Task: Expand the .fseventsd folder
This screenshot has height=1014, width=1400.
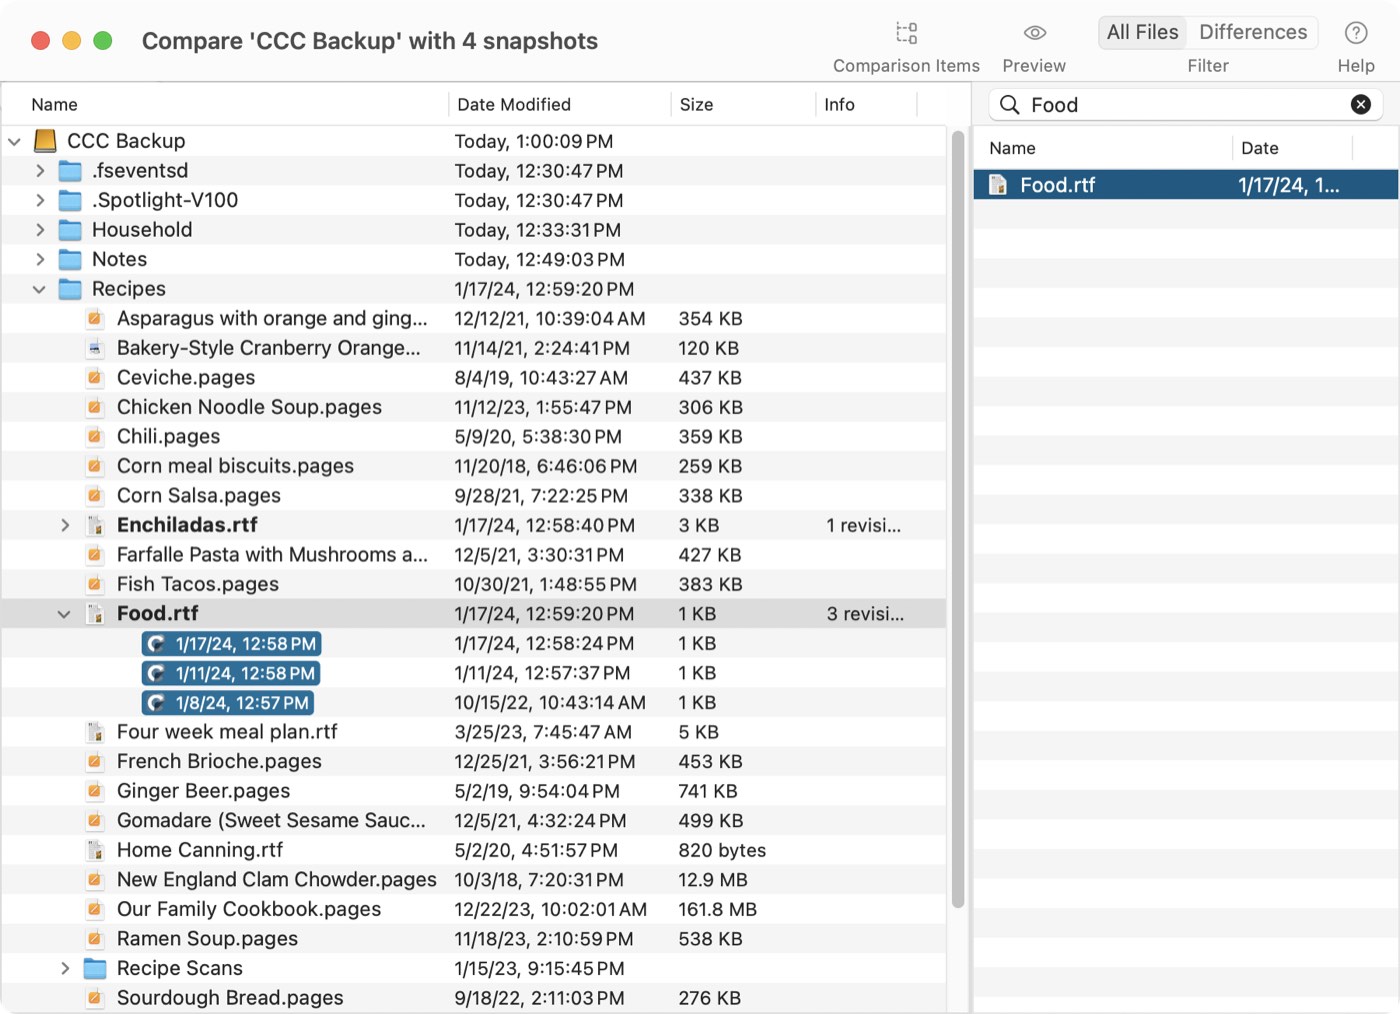Action: pyautogui.click(x=40, y=171)
